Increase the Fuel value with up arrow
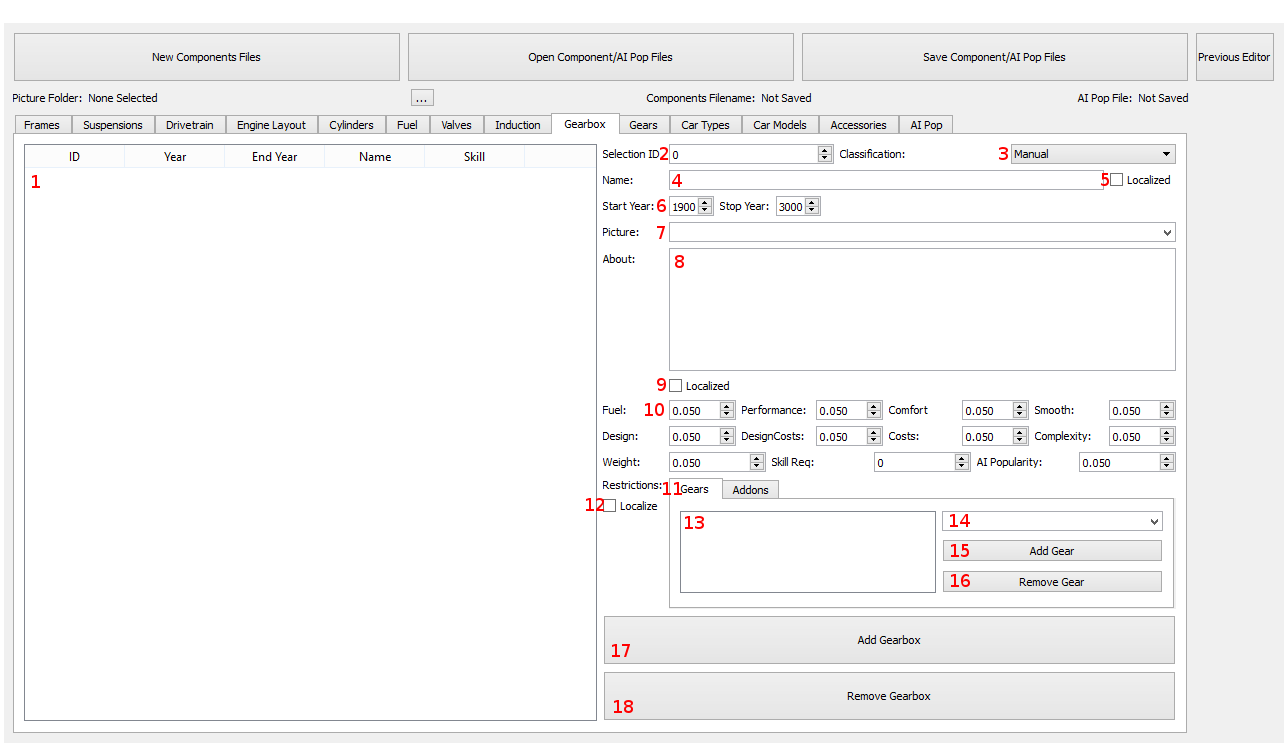Screen dimensions: 1288x747 pyautogui.click(x=726, y=407)
